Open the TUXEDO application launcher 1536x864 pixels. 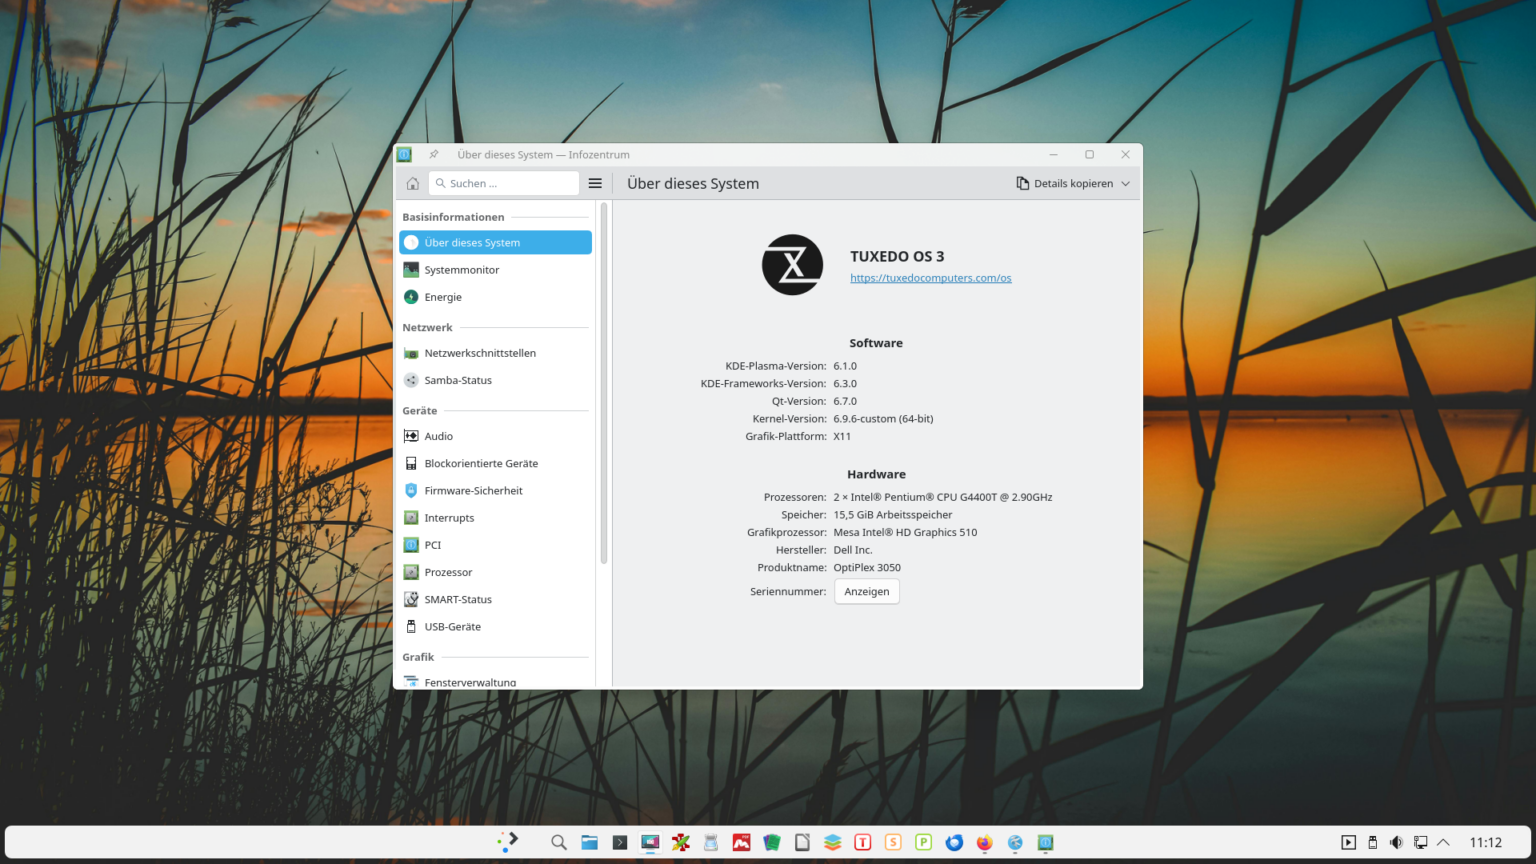click(x=508, y=842)
